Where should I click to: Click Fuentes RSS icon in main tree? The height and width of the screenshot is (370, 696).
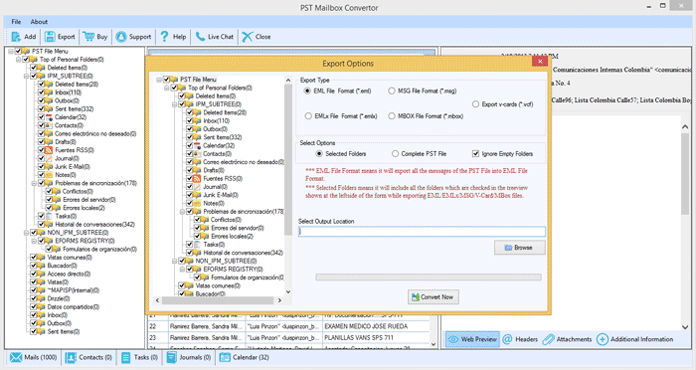point(49,150)
